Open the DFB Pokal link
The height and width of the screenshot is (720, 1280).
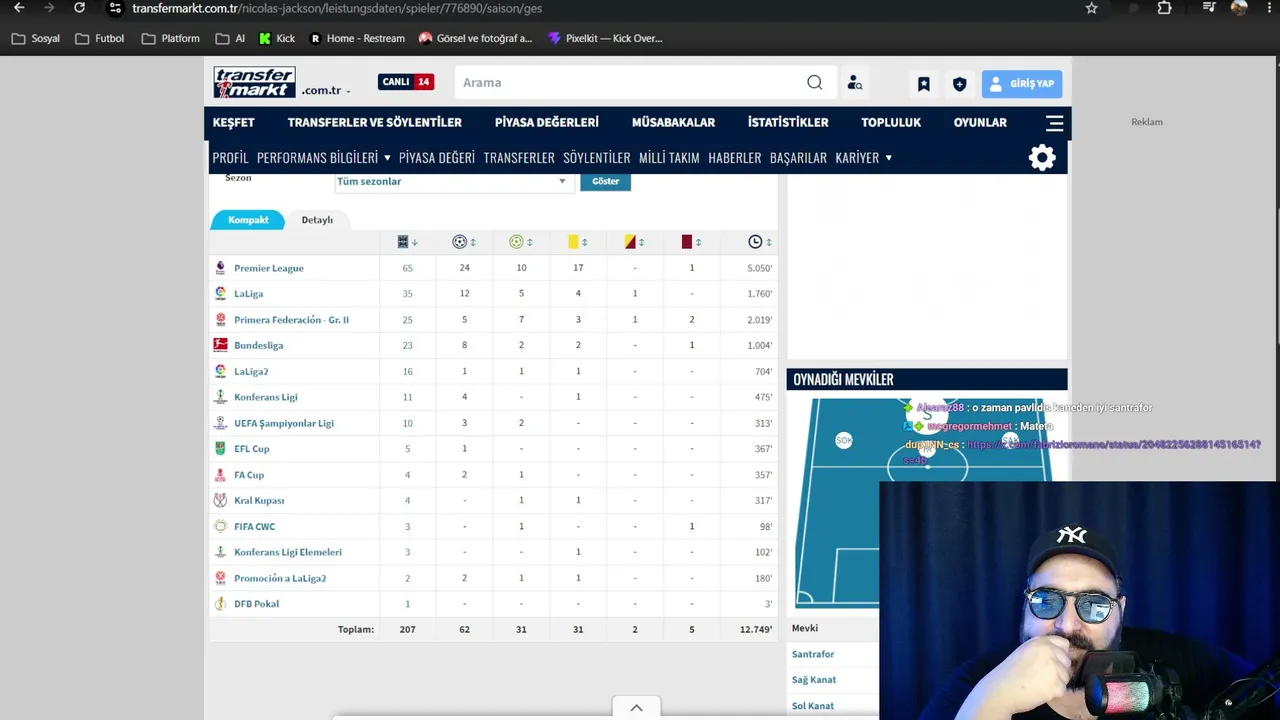(257, 604)
